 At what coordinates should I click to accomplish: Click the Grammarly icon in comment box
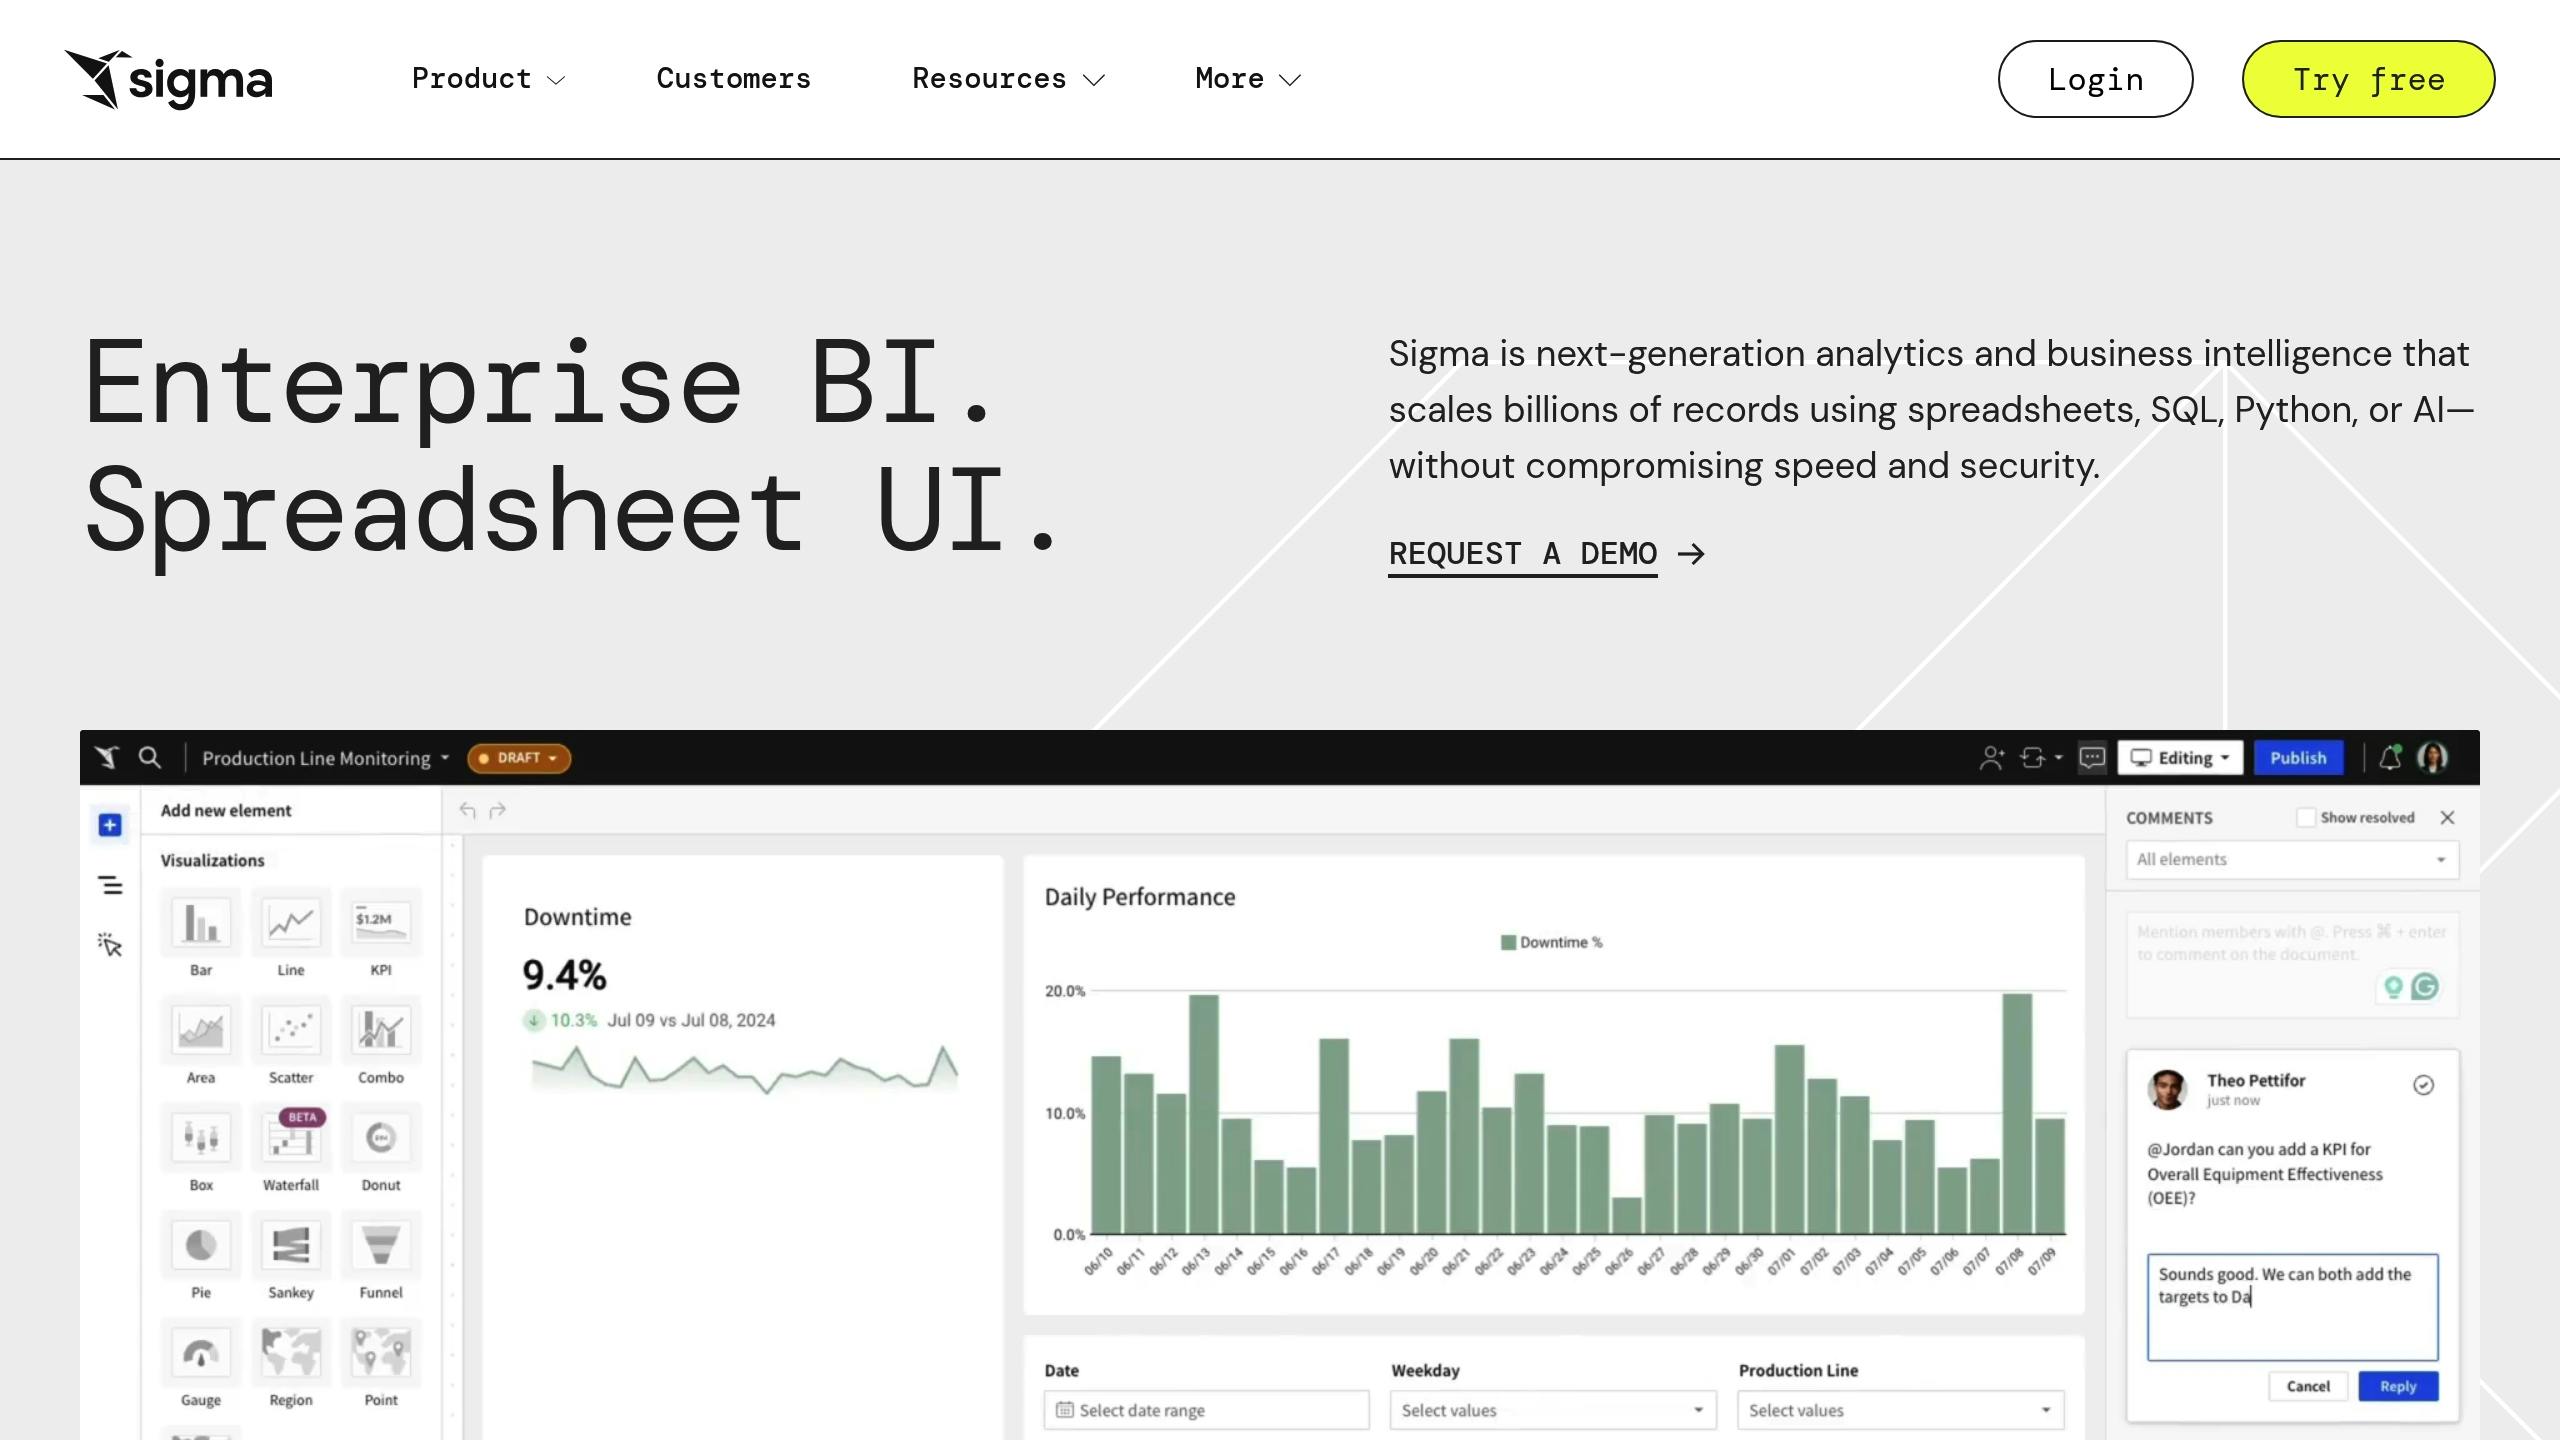coord(2425,987)
